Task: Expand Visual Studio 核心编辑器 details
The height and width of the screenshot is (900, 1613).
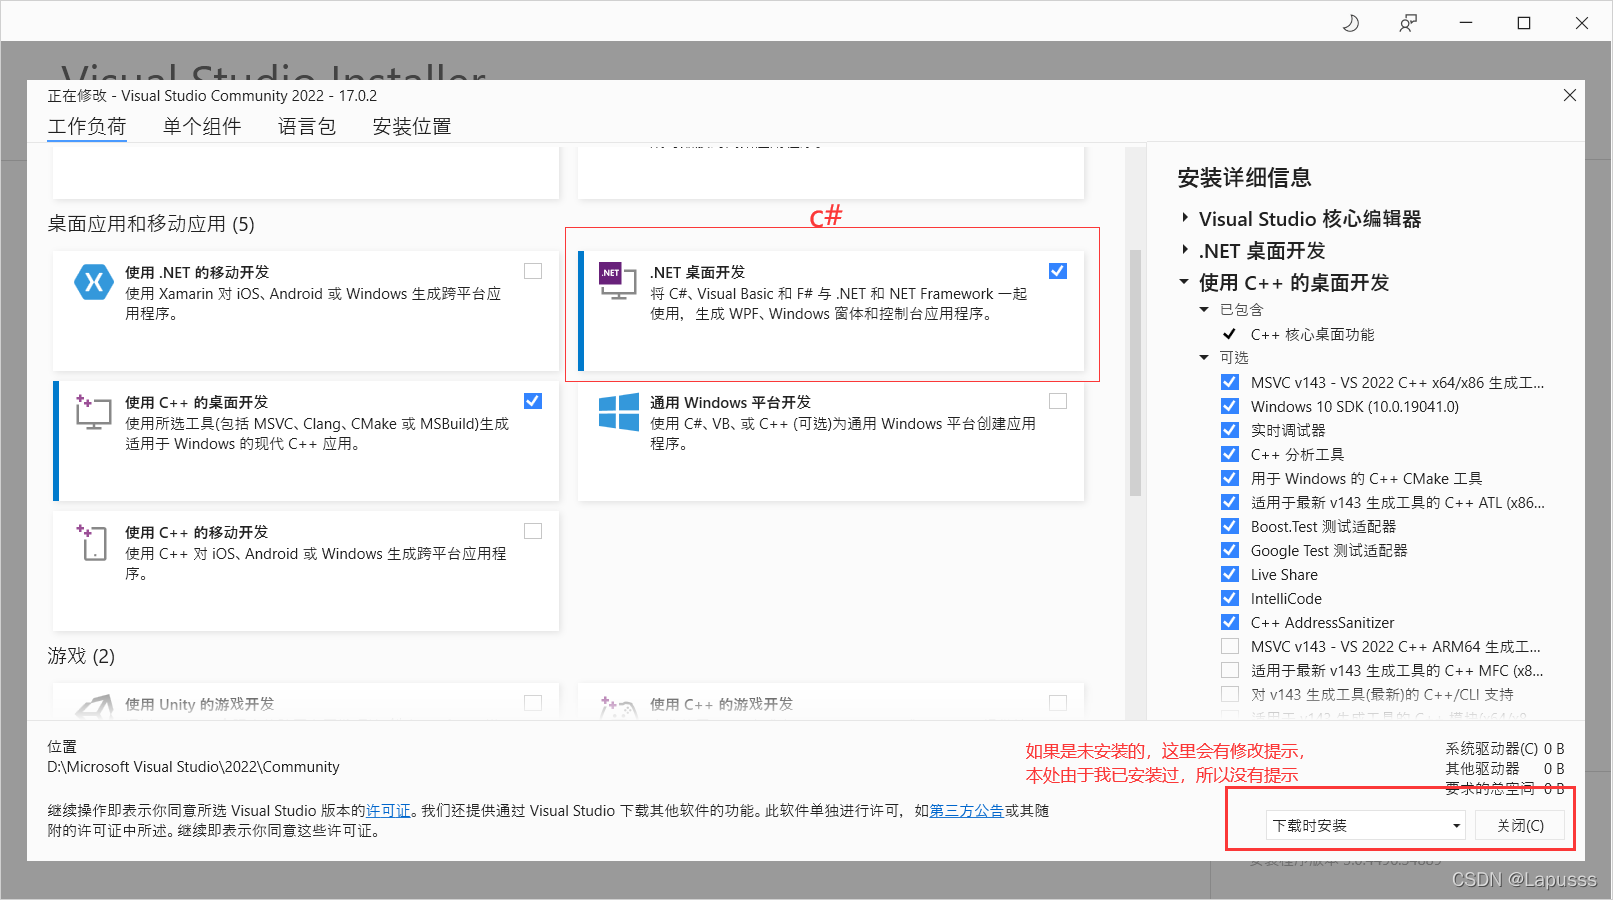Action: click(1185, 218)
